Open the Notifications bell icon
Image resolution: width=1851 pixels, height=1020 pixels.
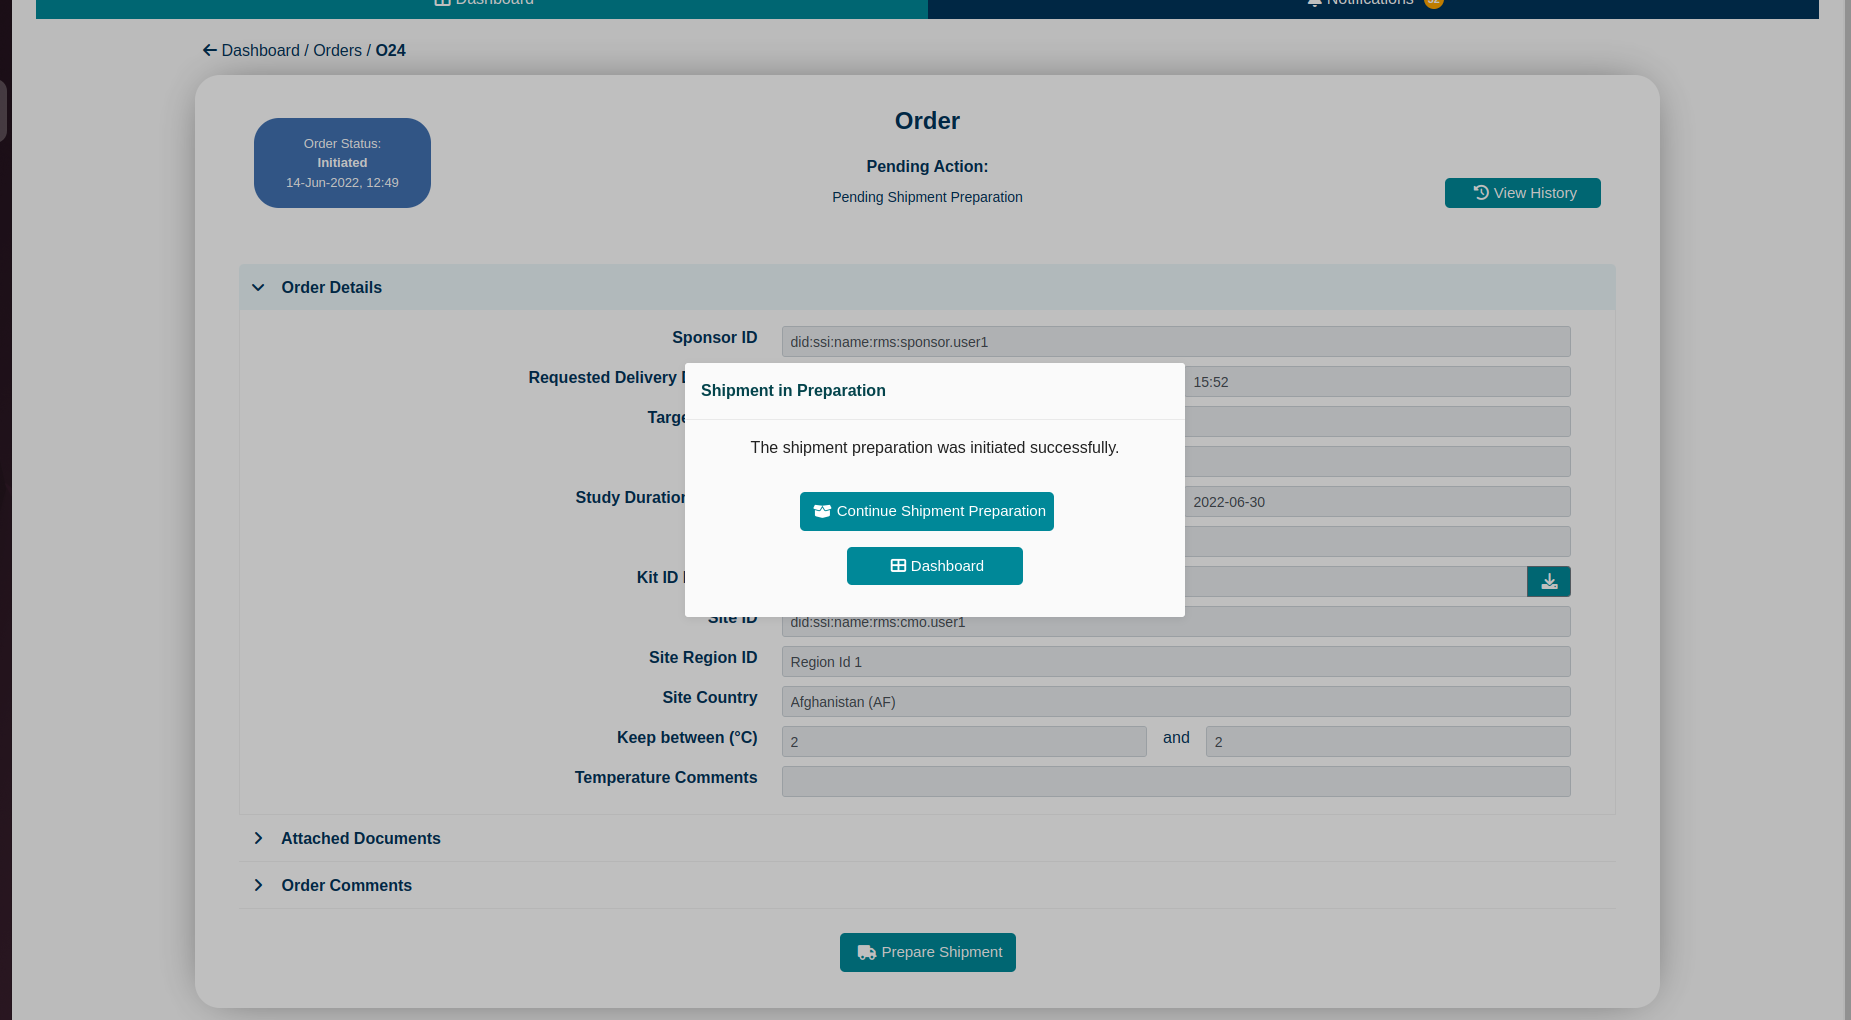tap(1314, 3)
